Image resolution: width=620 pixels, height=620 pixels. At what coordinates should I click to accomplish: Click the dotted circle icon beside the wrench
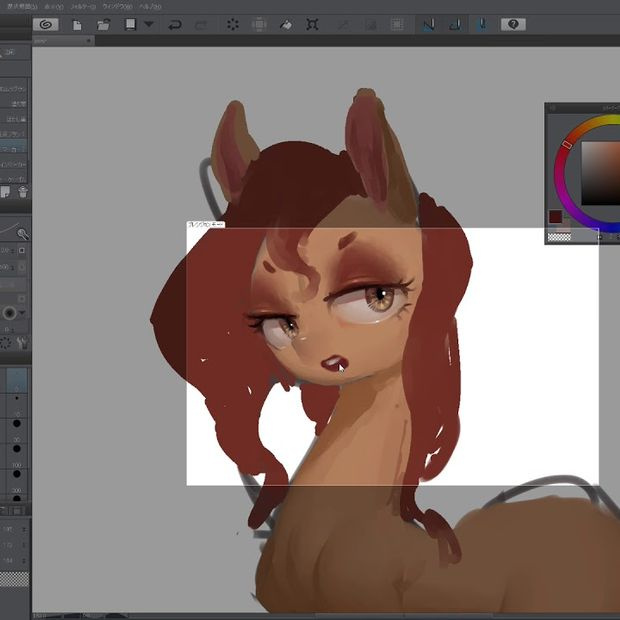click(x=6, y=343)
